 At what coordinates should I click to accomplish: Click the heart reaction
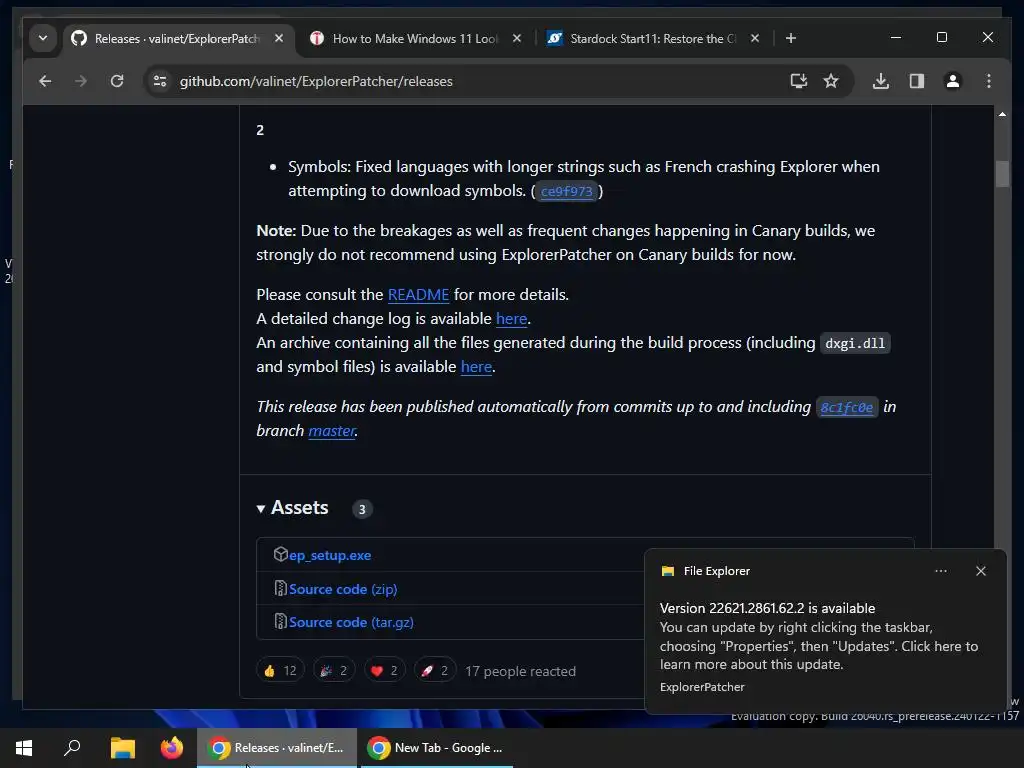tap(384, 671)
